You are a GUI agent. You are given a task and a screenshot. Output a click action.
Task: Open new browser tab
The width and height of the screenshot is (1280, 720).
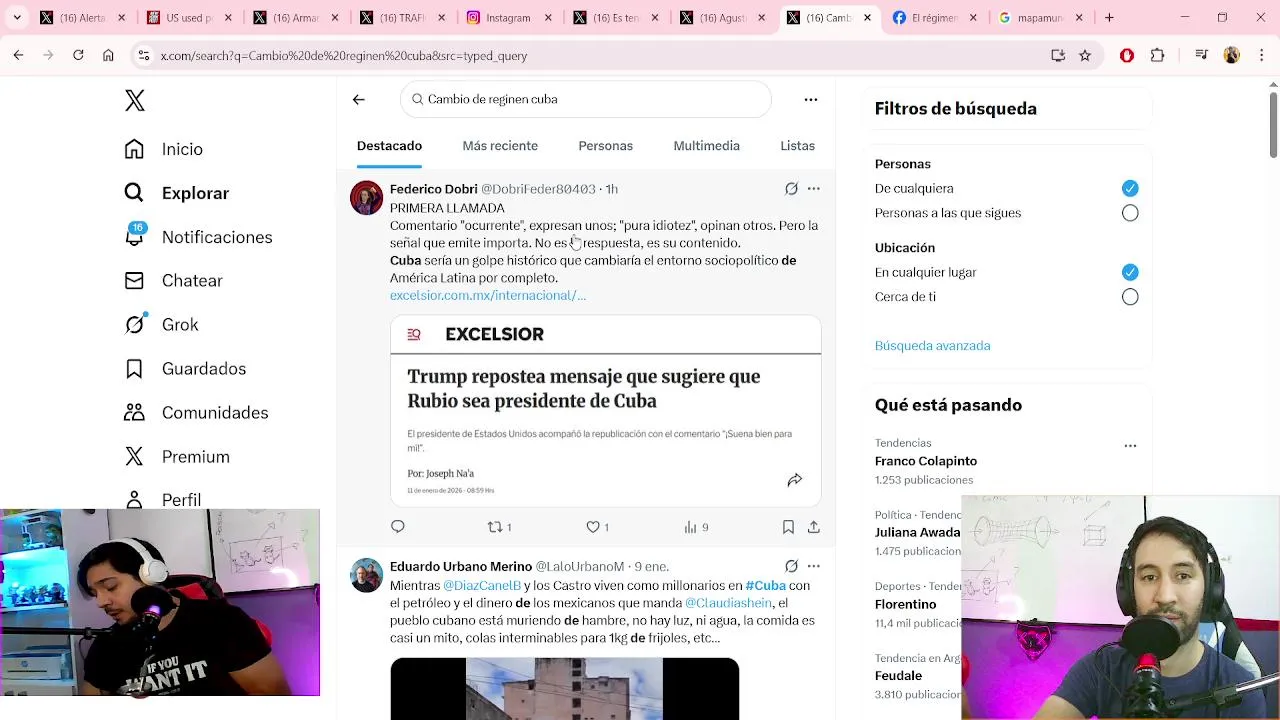pos(1109,18)
